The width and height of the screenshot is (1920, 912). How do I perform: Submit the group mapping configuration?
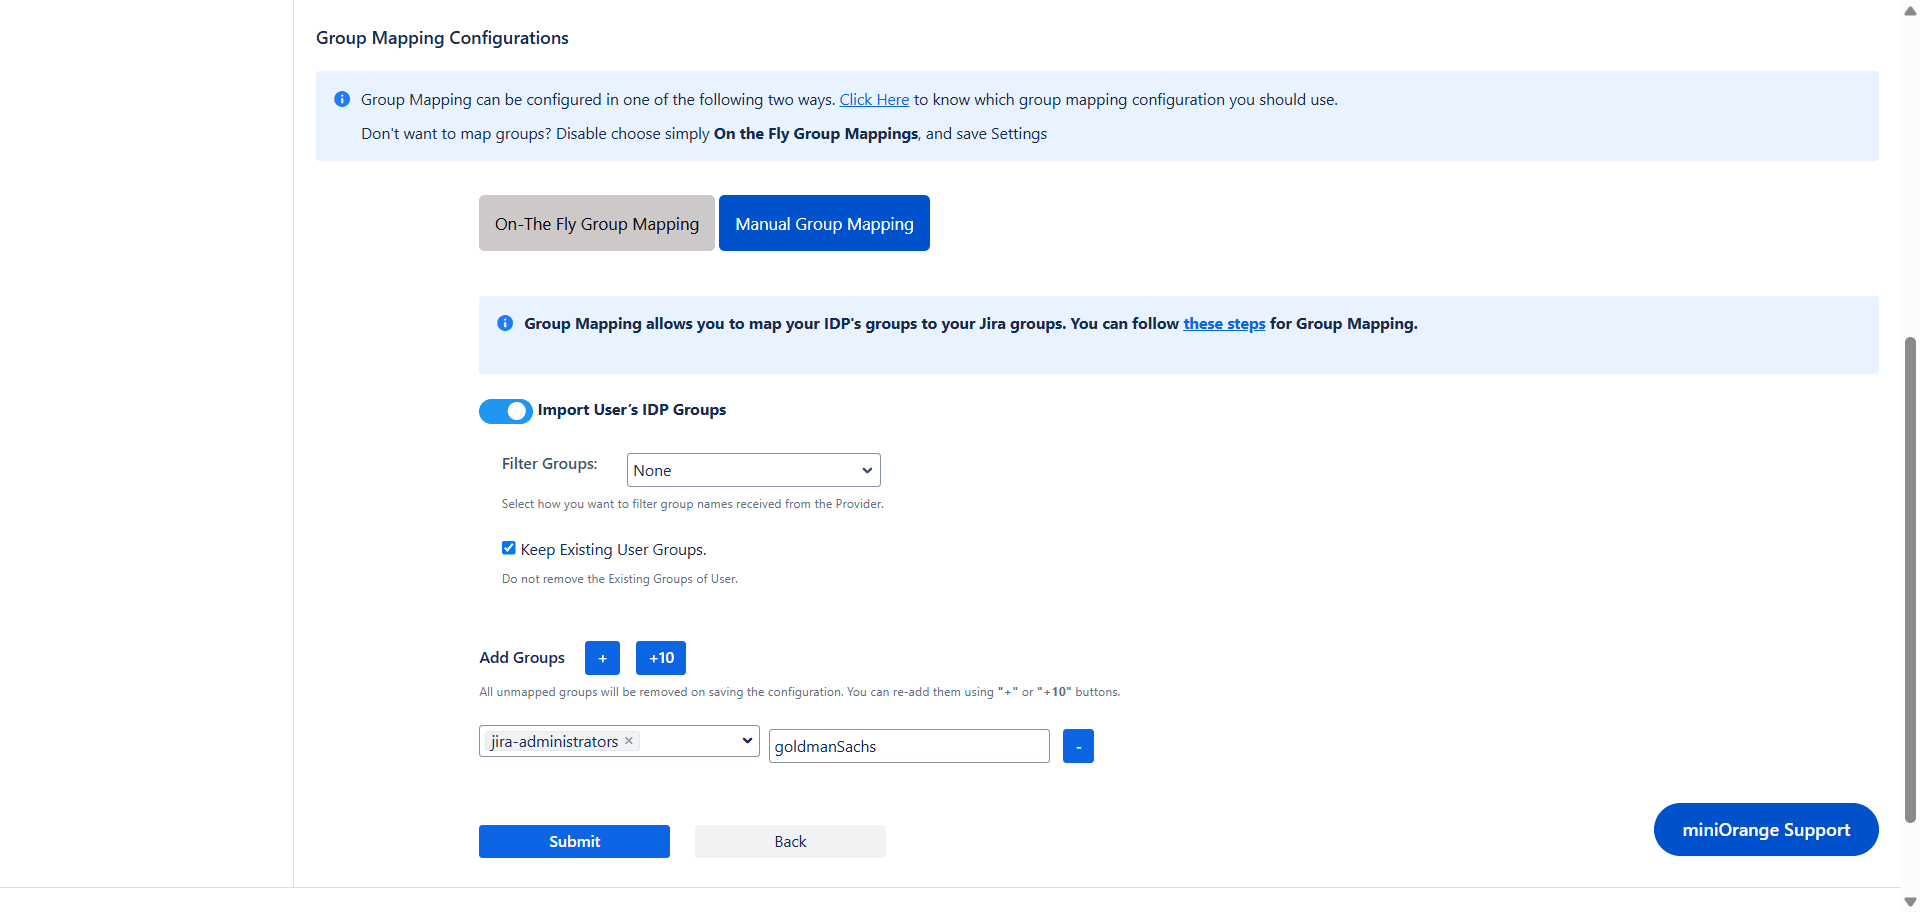[574, 842]
